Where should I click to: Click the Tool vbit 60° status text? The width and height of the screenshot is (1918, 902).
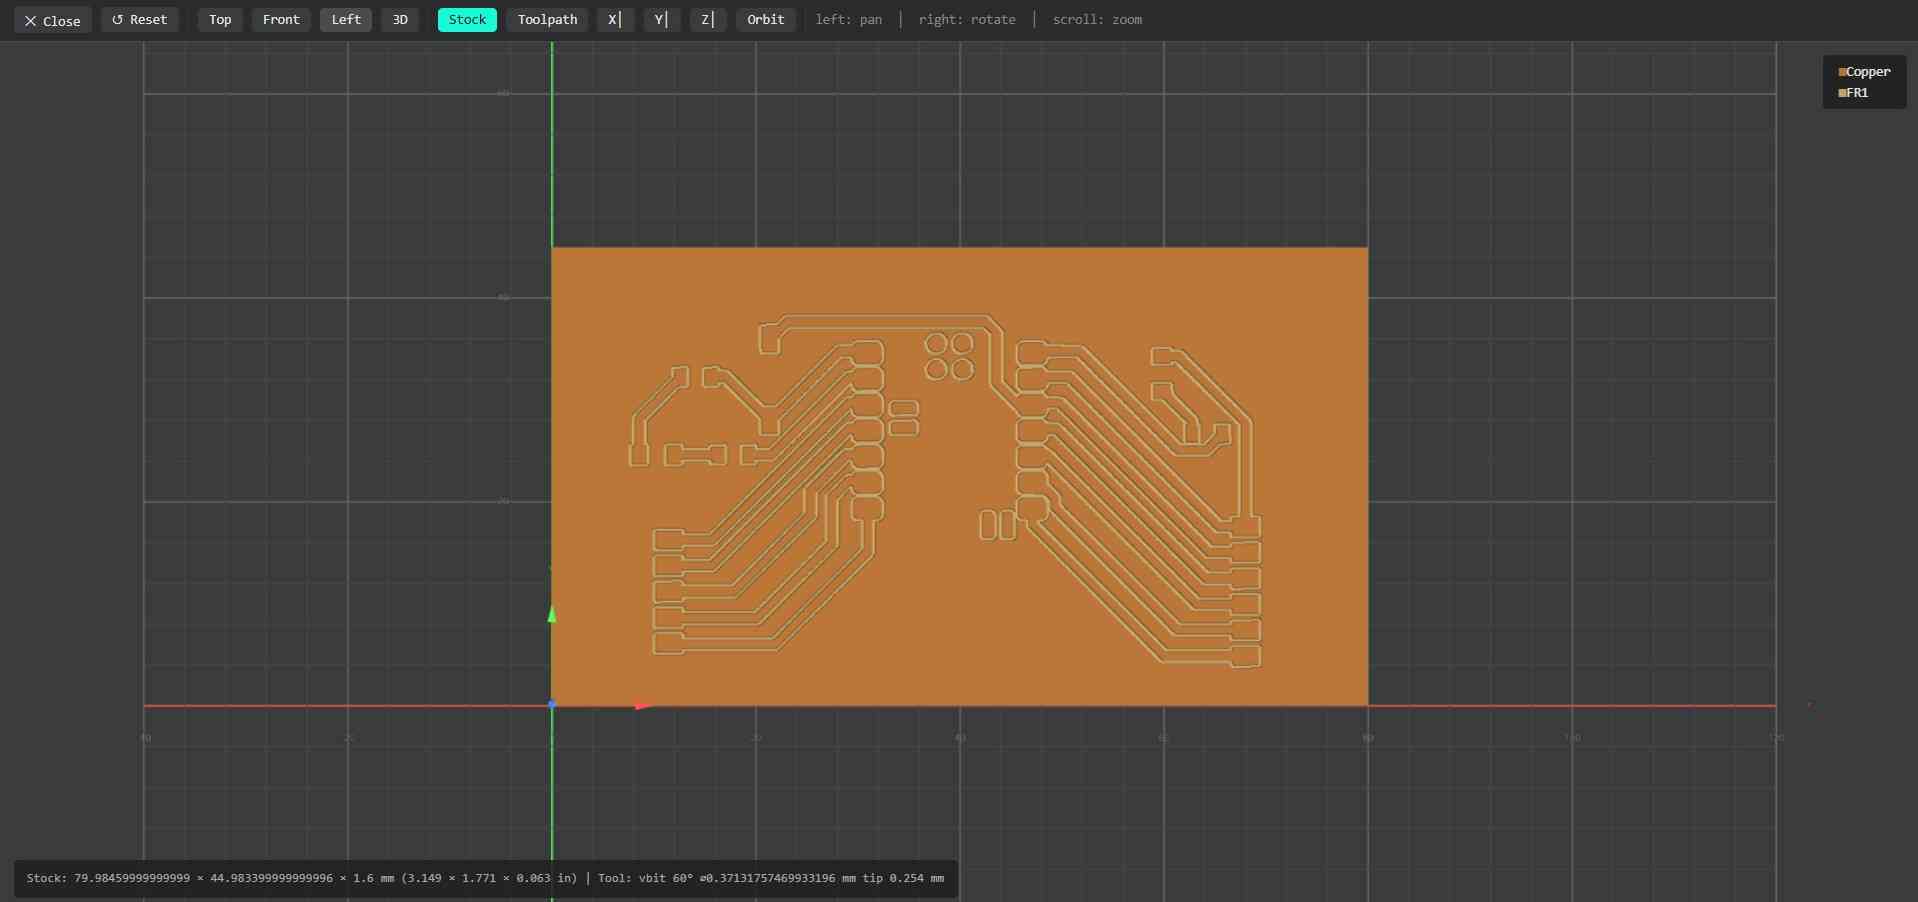pos(771,878)
